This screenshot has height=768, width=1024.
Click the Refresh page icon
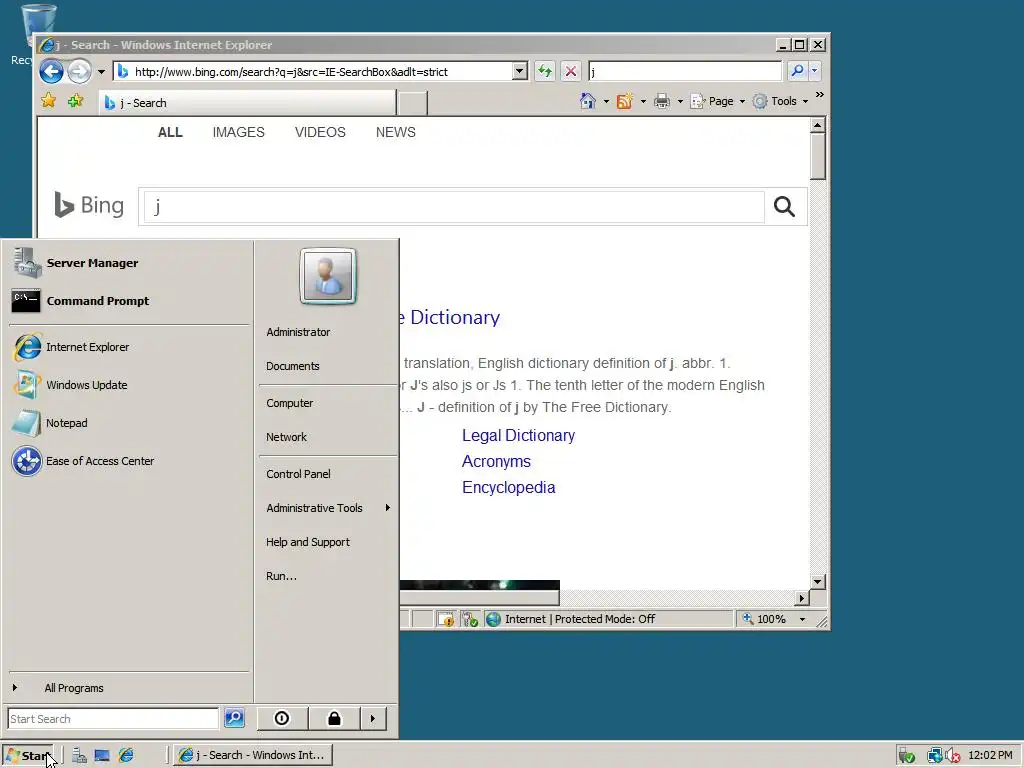545,71
